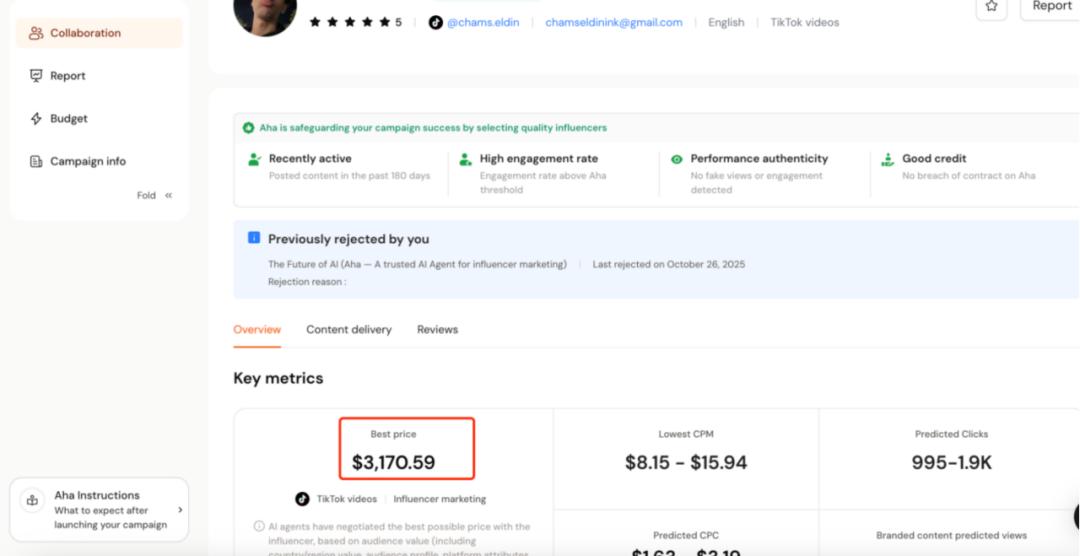Click the TikTok icon beside @chams.eldin

[x=436, y=22]
